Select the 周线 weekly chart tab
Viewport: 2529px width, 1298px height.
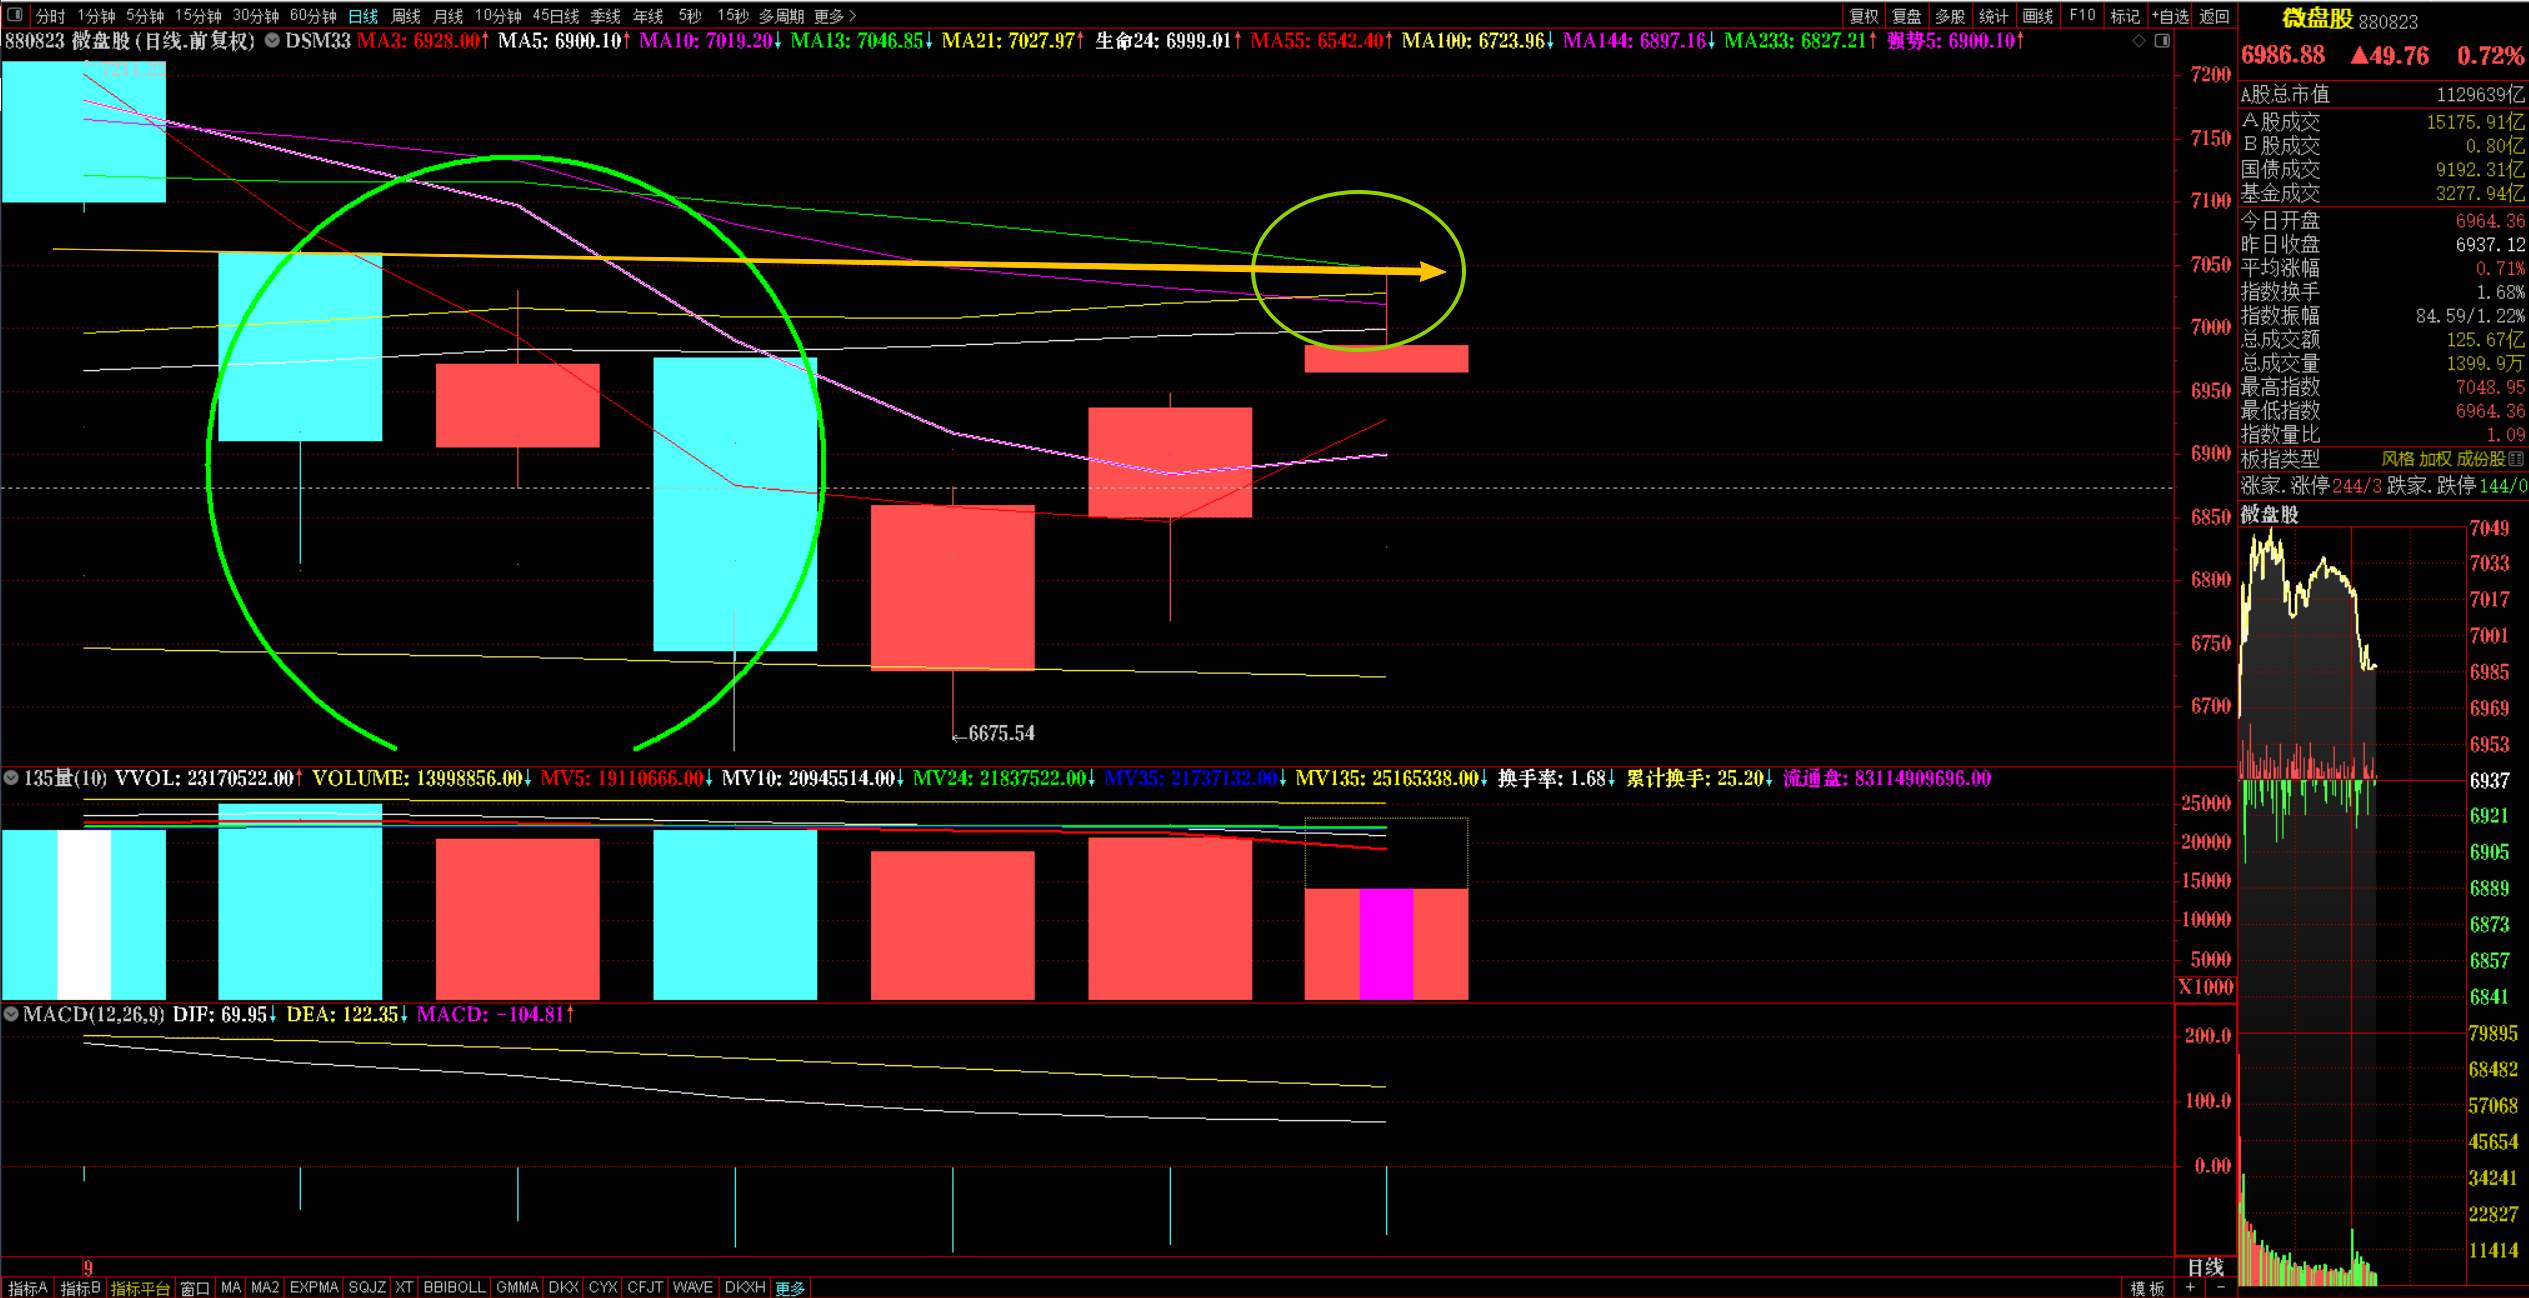(406, 16)
